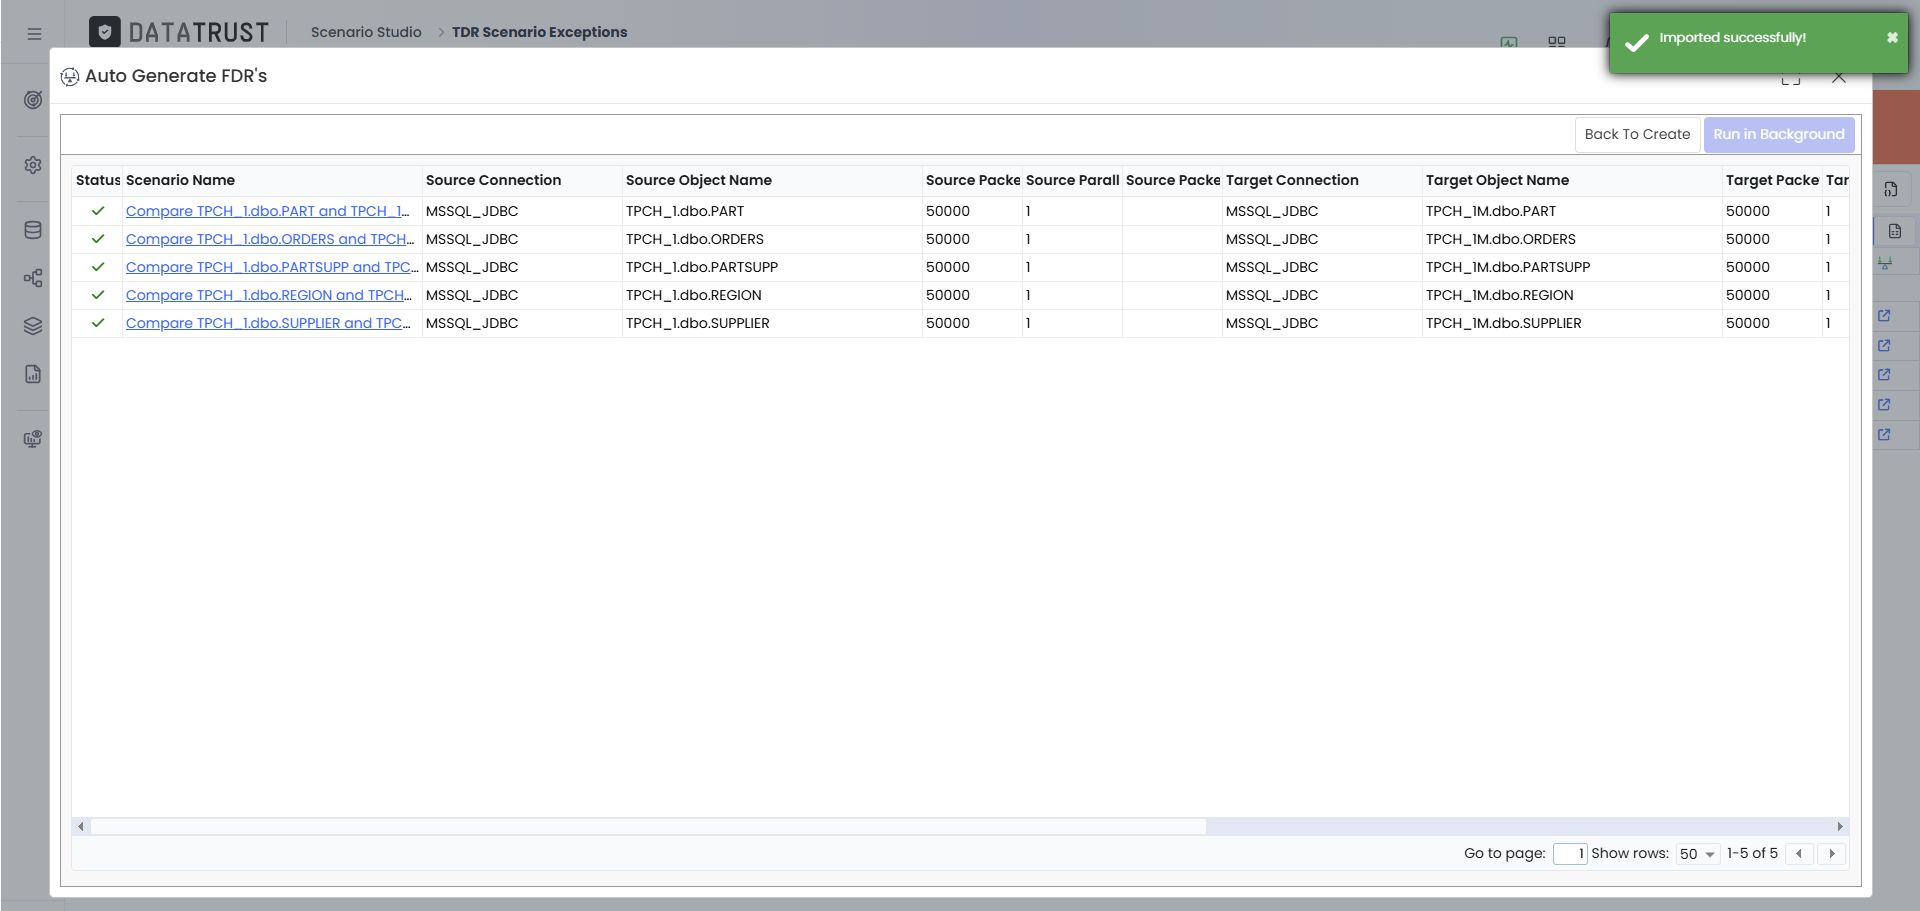Select the TPCH_1.dbo.SUPPLIER source object cell
Screen dimensions: 1920x911
(772, 323)
